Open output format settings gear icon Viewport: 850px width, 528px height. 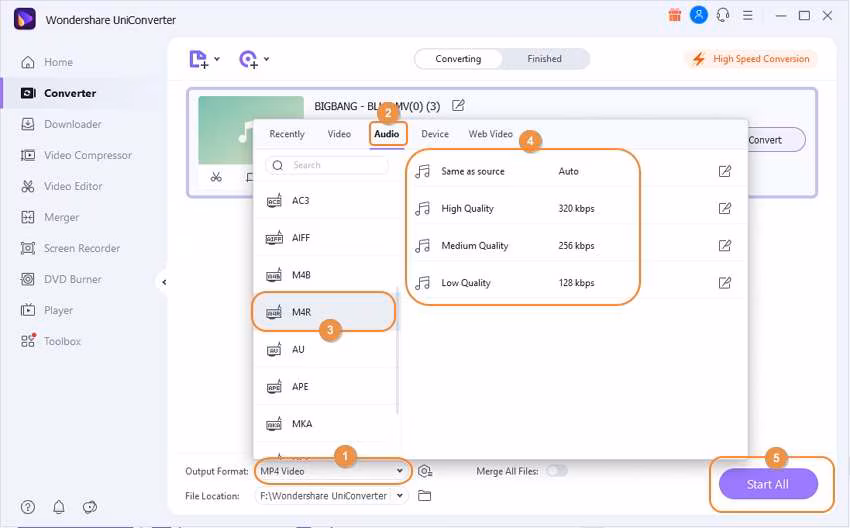[x=425, y=471]
